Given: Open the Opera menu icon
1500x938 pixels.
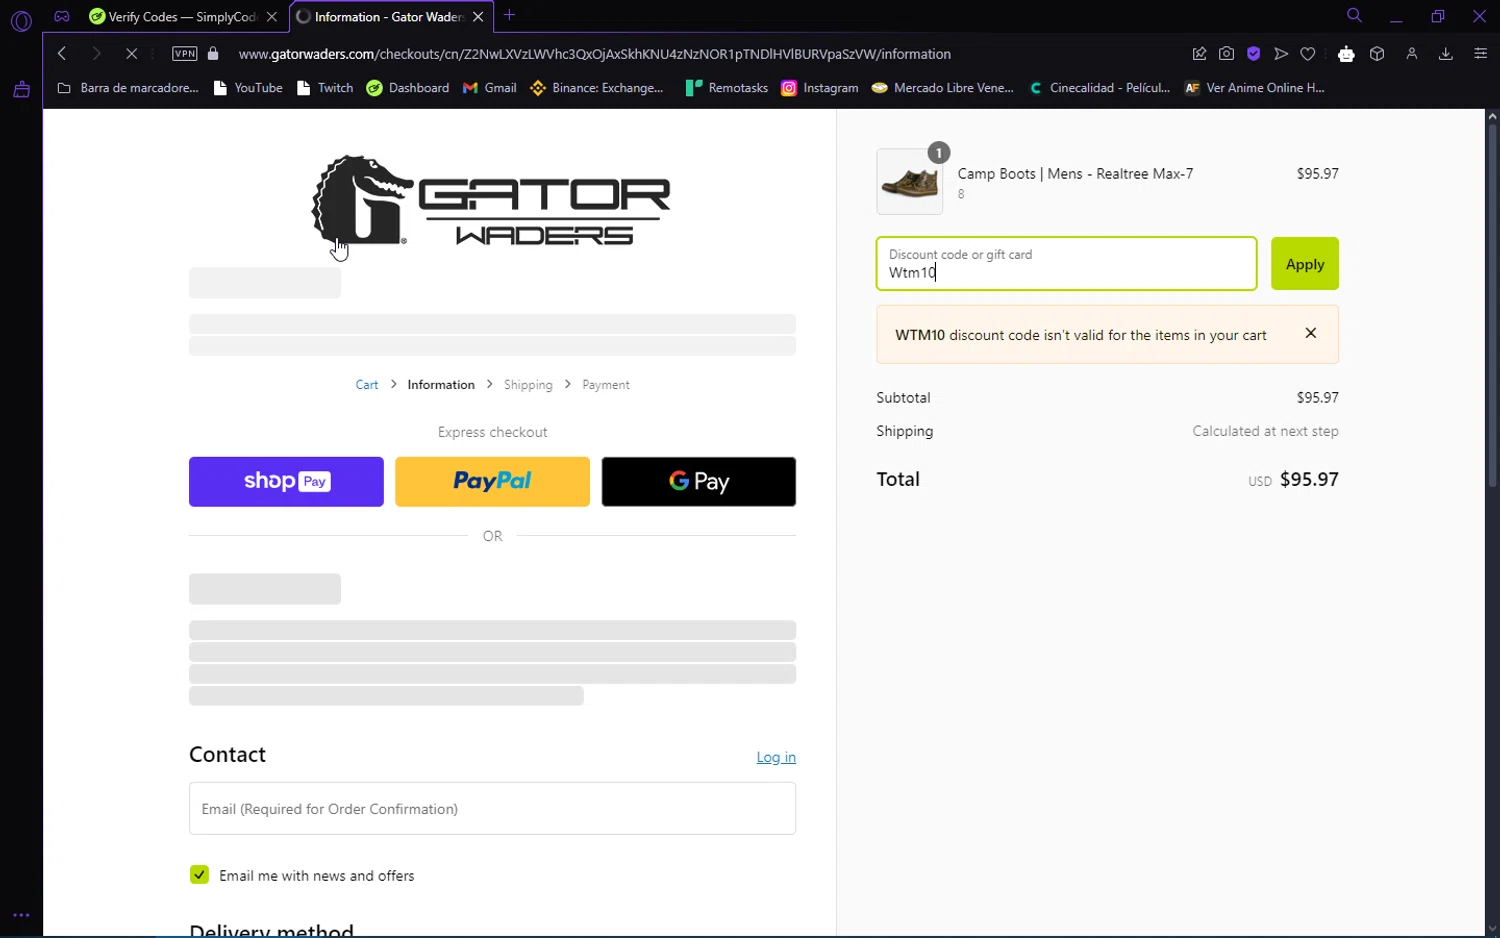Looking at the screenshot, I should point(21,20).
